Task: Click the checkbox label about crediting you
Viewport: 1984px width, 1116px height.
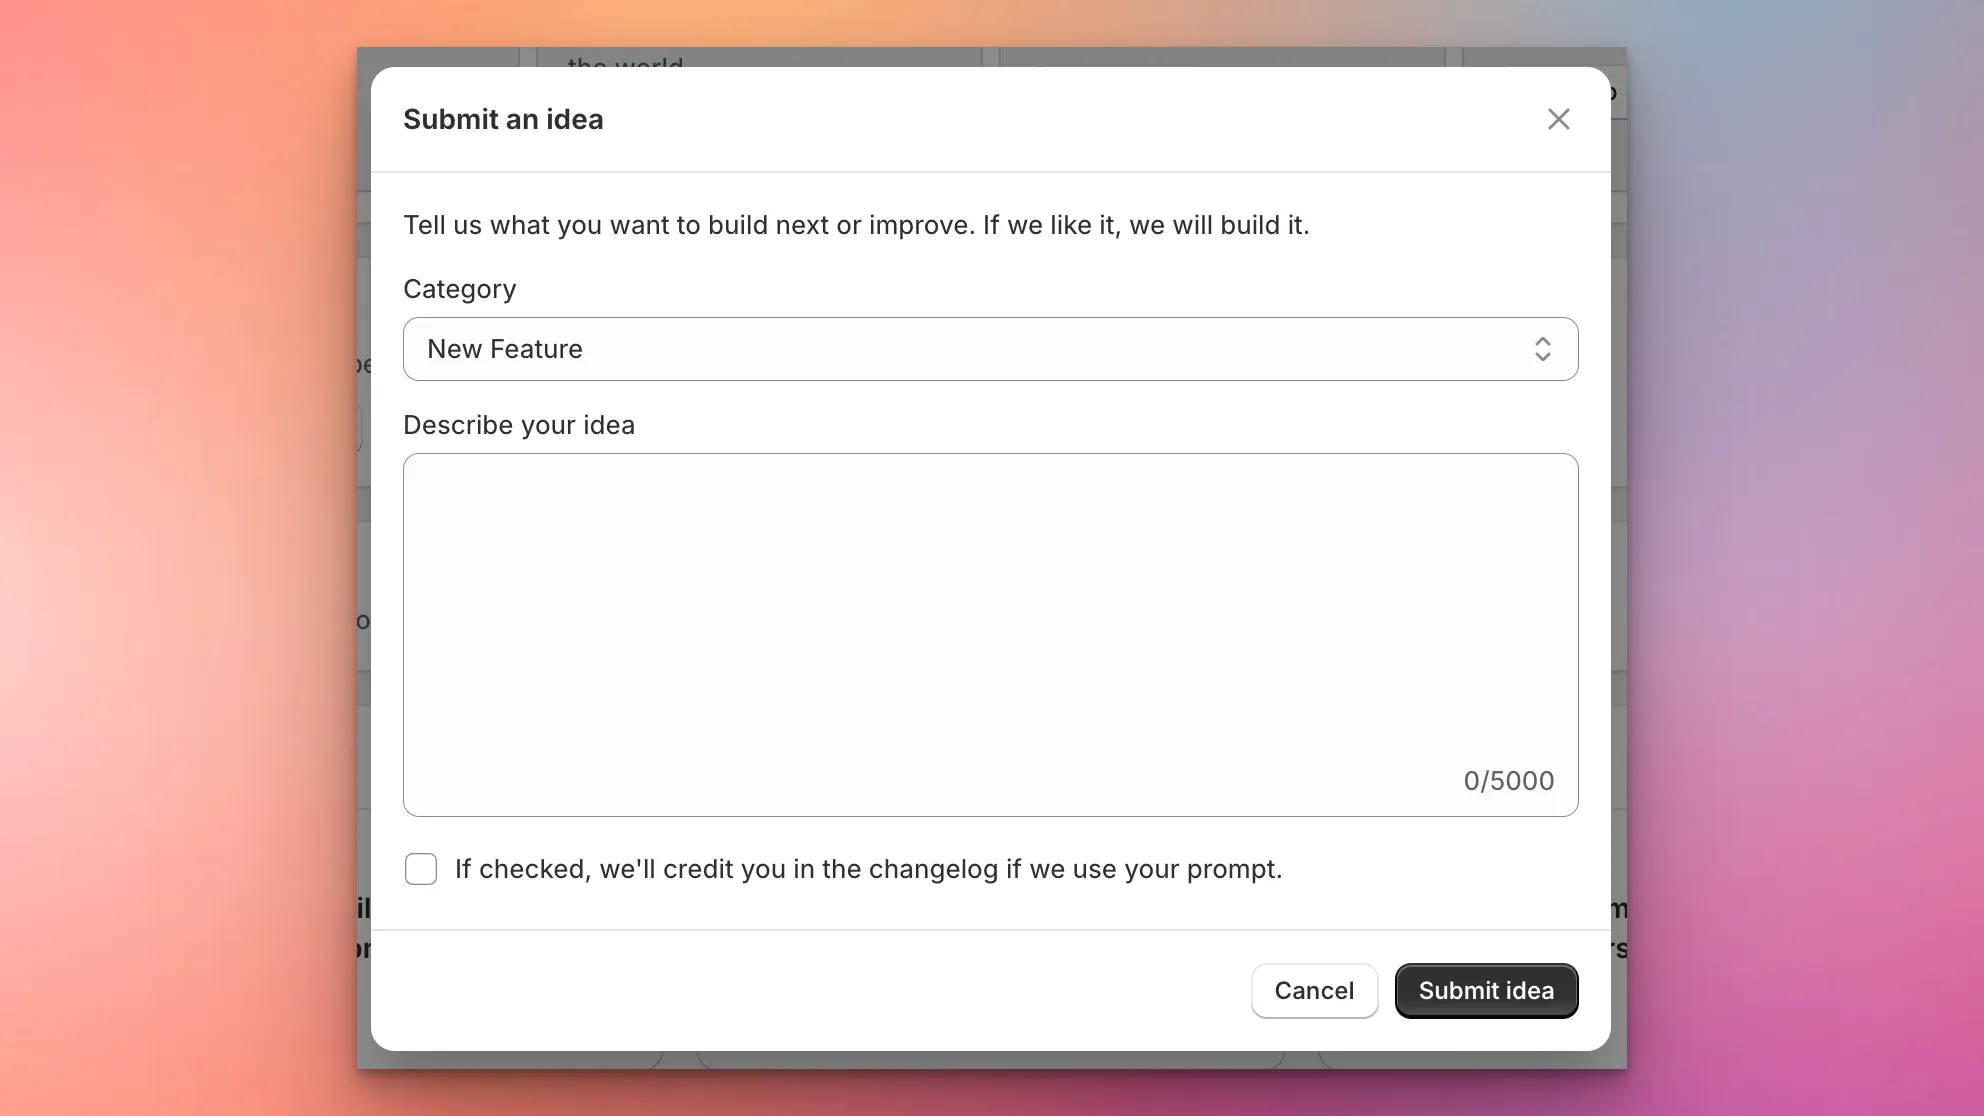Action: point(867,869)
